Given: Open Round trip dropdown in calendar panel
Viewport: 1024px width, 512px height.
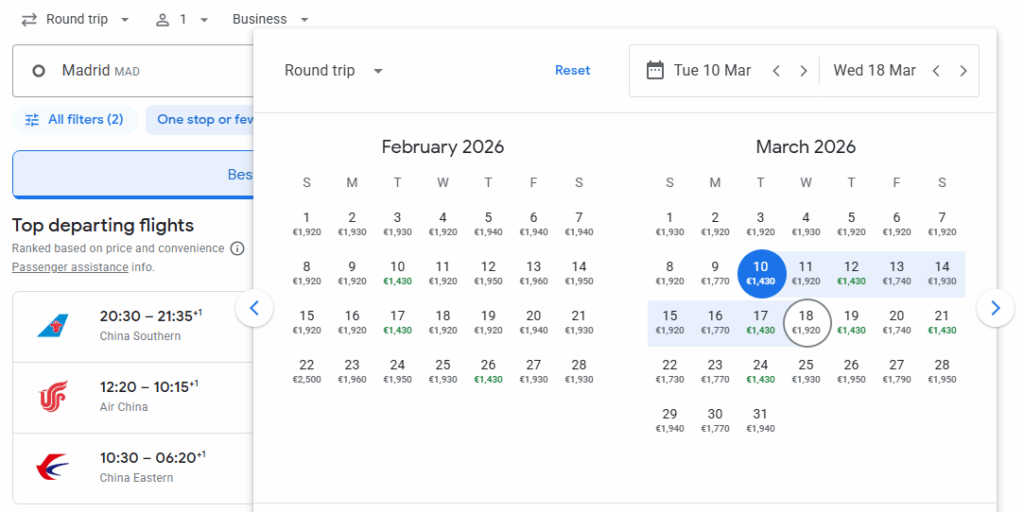Looking at the screenshot, I should tap(334, 71).
